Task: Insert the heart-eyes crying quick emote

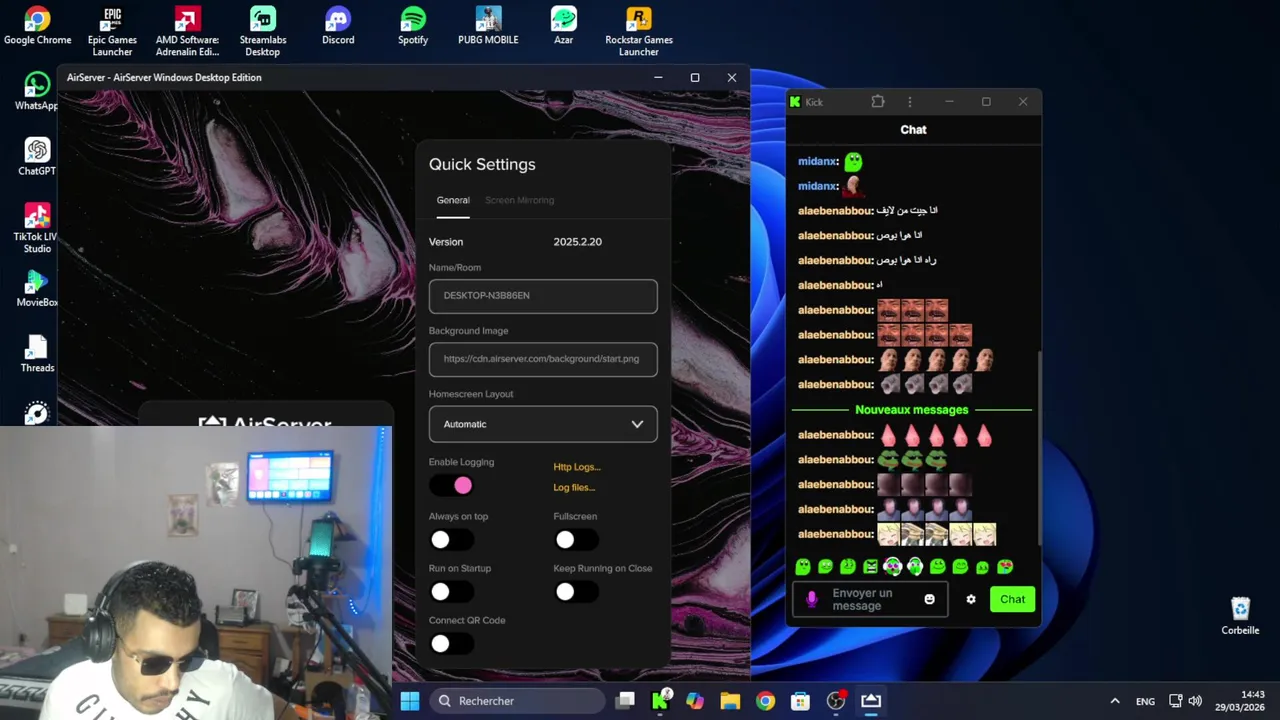Action: [x=1005, y=567]
